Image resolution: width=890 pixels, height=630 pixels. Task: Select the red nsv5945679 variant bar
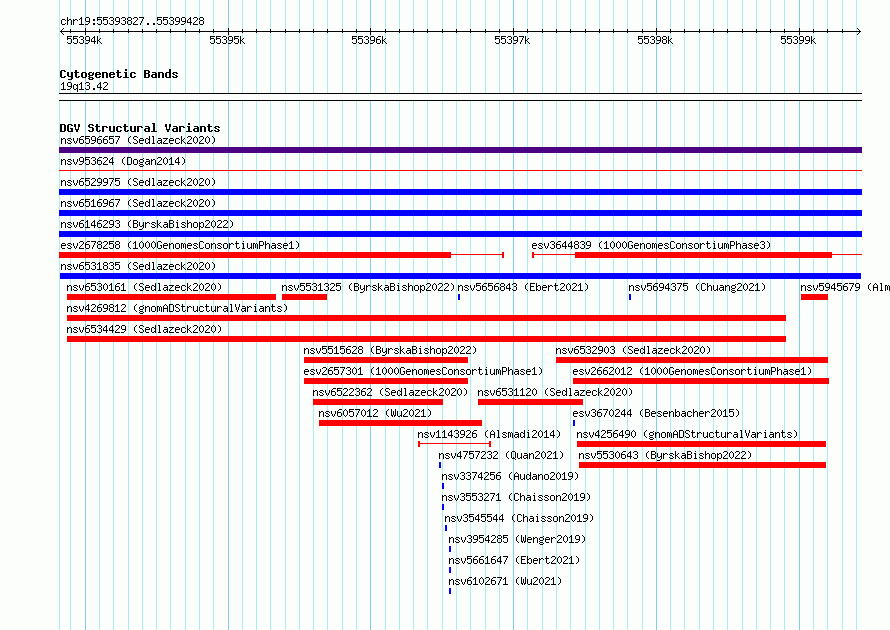click(814, 297)
